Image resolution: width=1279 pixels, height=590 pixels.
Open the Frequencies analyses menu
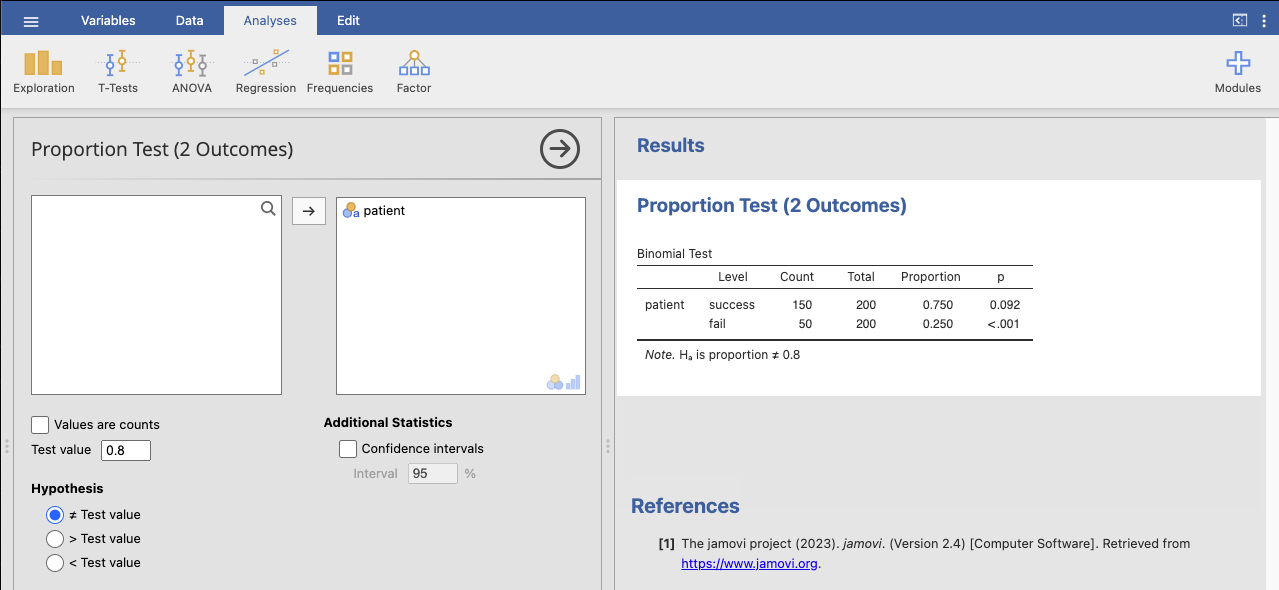pos(340,72)
